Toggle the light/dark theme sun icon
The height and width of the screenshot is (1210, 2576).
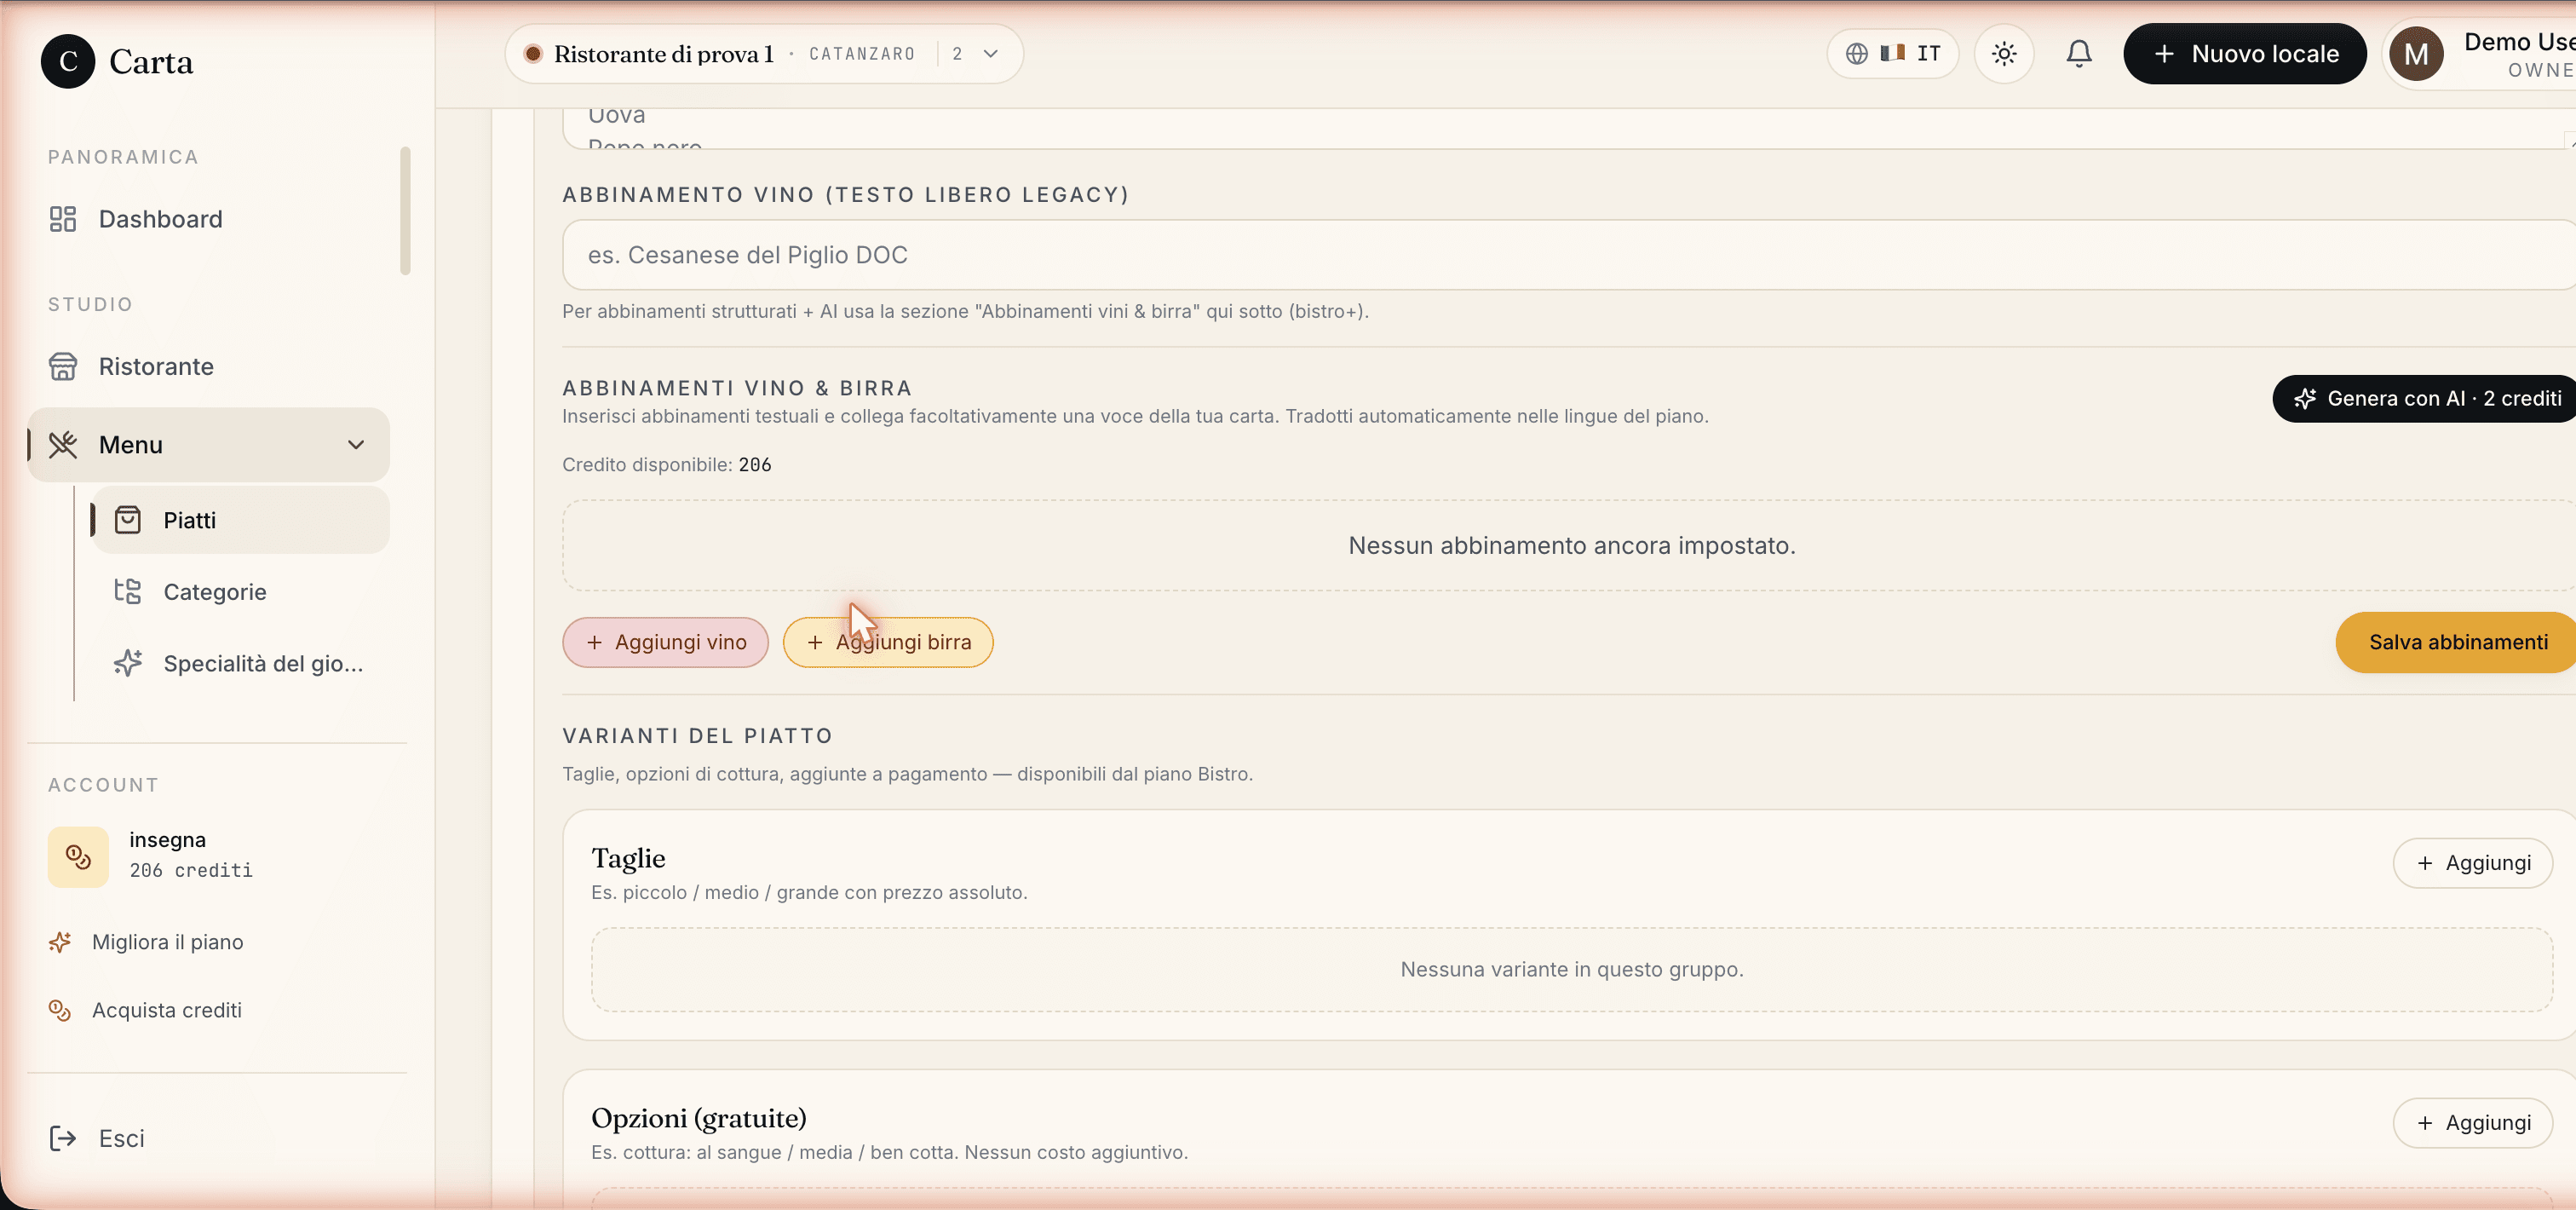coord(2003,54)
